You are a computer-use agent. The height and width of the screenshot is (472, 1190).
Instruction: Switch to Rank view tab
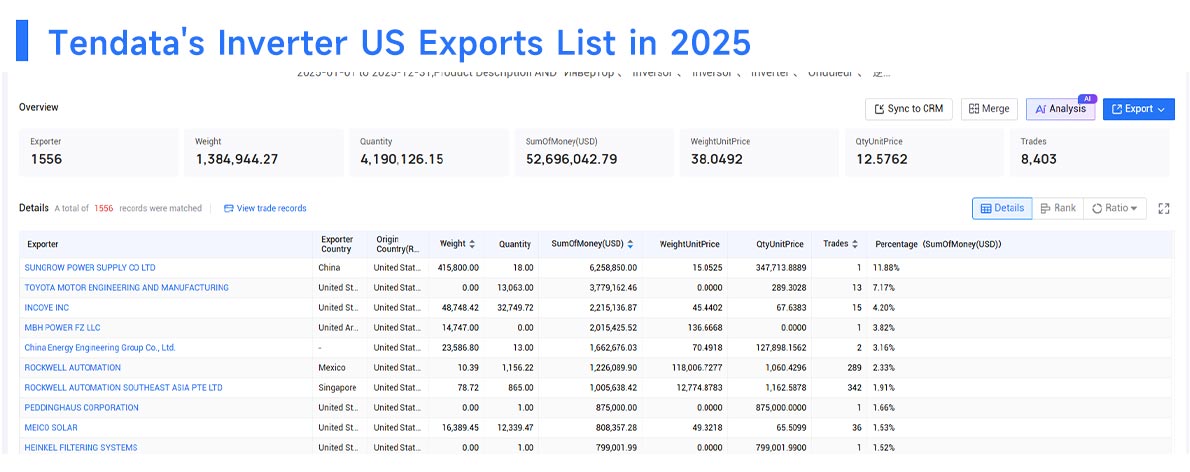[1058, 208]
